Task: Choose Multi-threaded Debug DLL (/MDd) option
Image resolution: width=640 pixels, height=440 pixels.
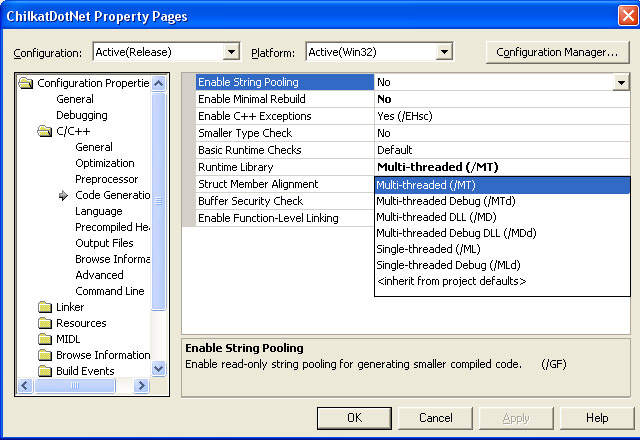Action: coord(502,233)
